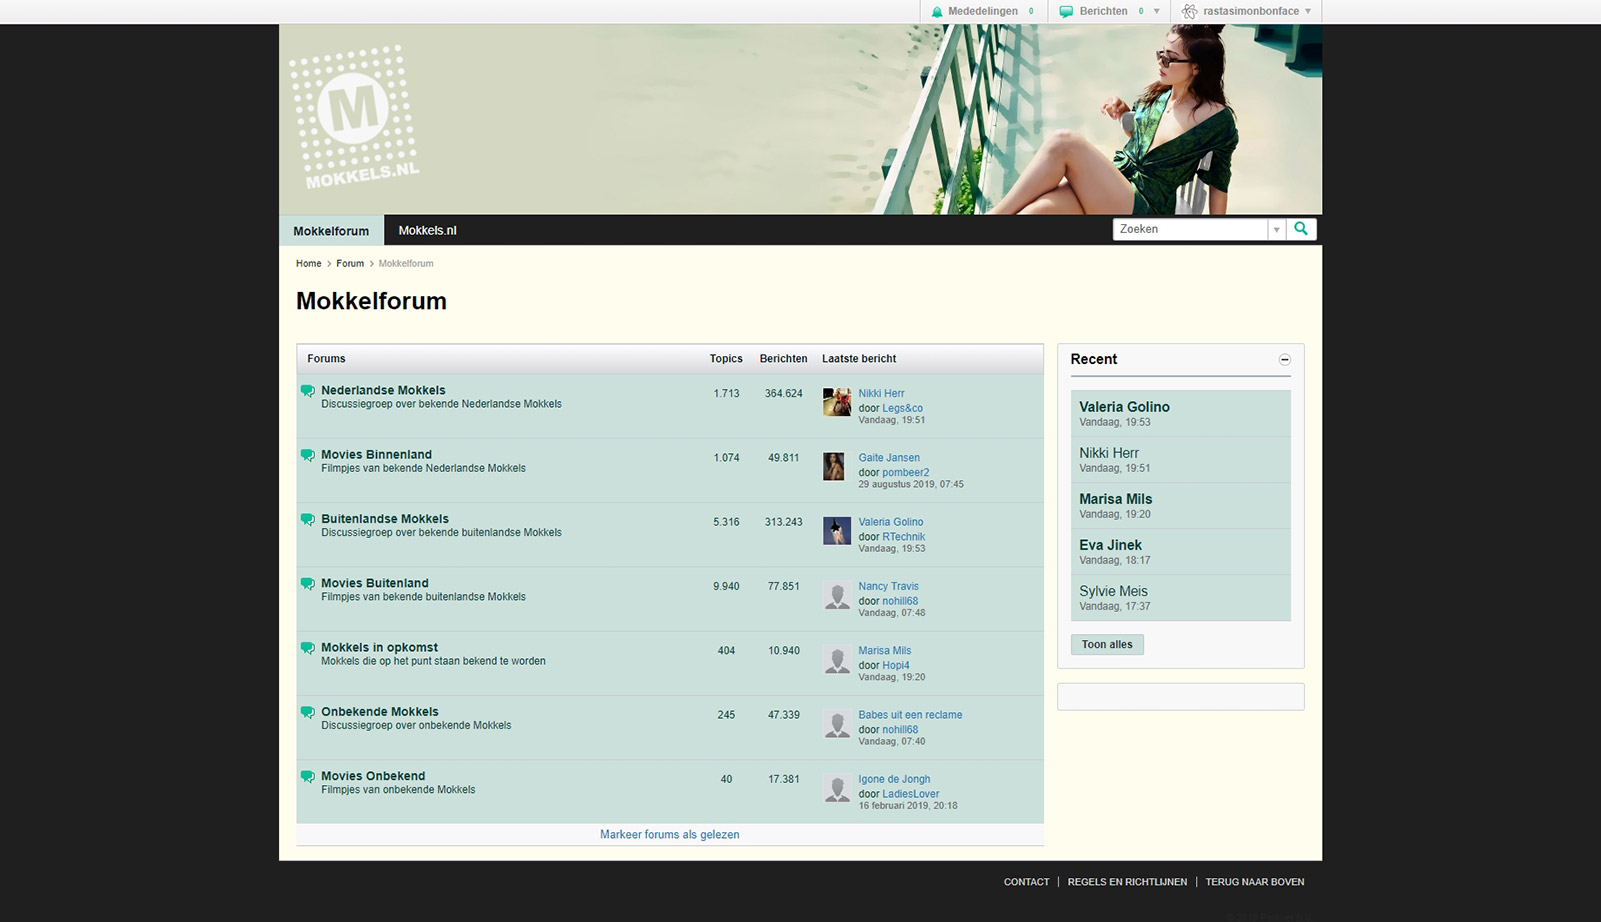Viewport: 1601px width, 922px height.
Task: Expand the Berichten dropdown arrow
Action: [1157, 12]
